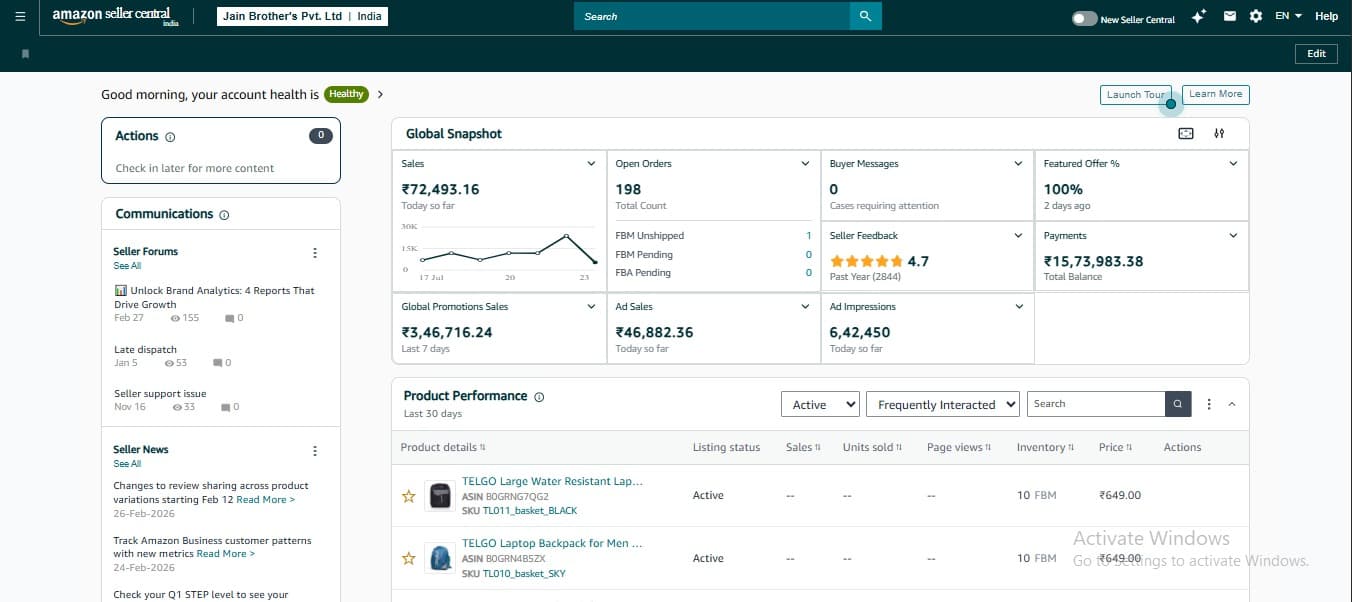
Task: Expand the Ad Sales card chevron
Action: 805,307
